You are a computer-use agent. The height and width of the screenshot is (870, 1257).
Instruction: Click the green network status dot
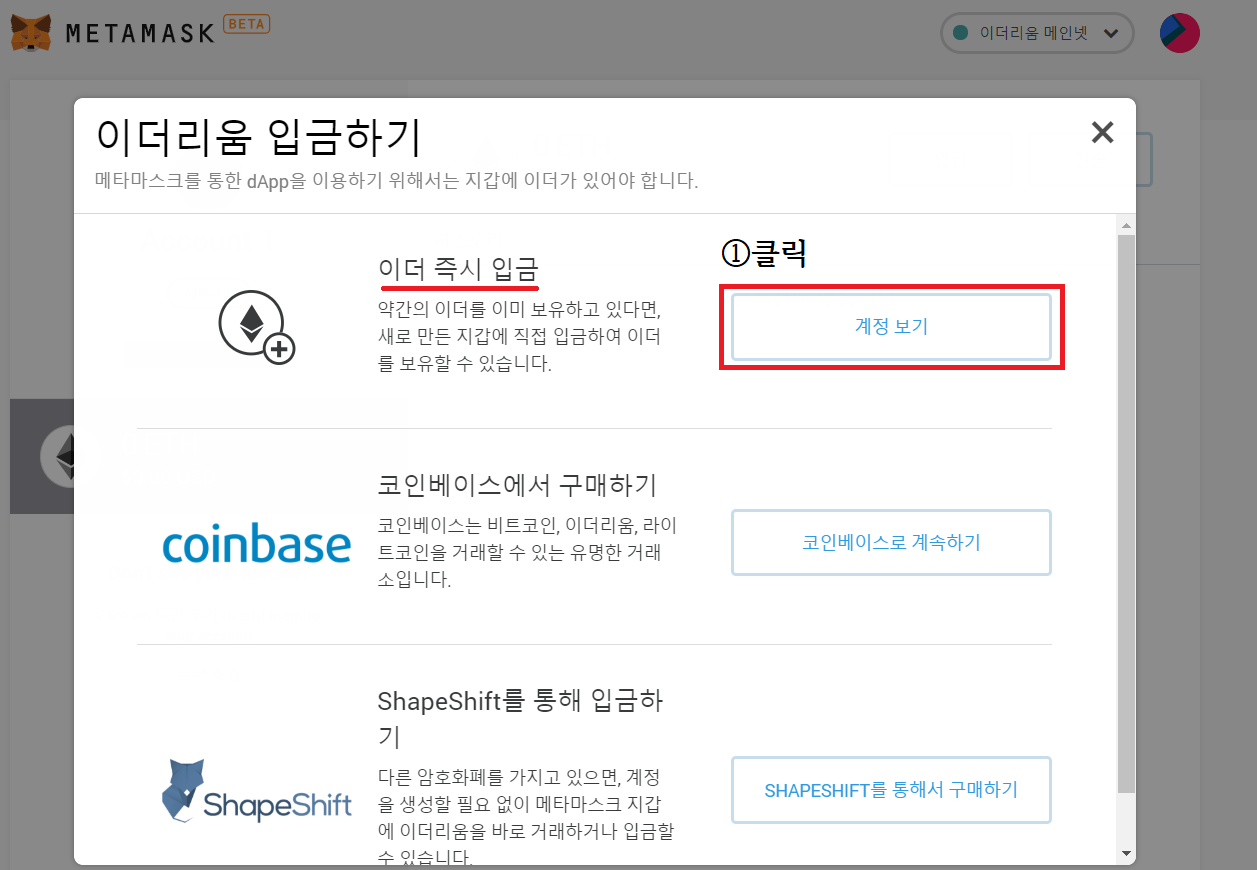pos(961,33)
